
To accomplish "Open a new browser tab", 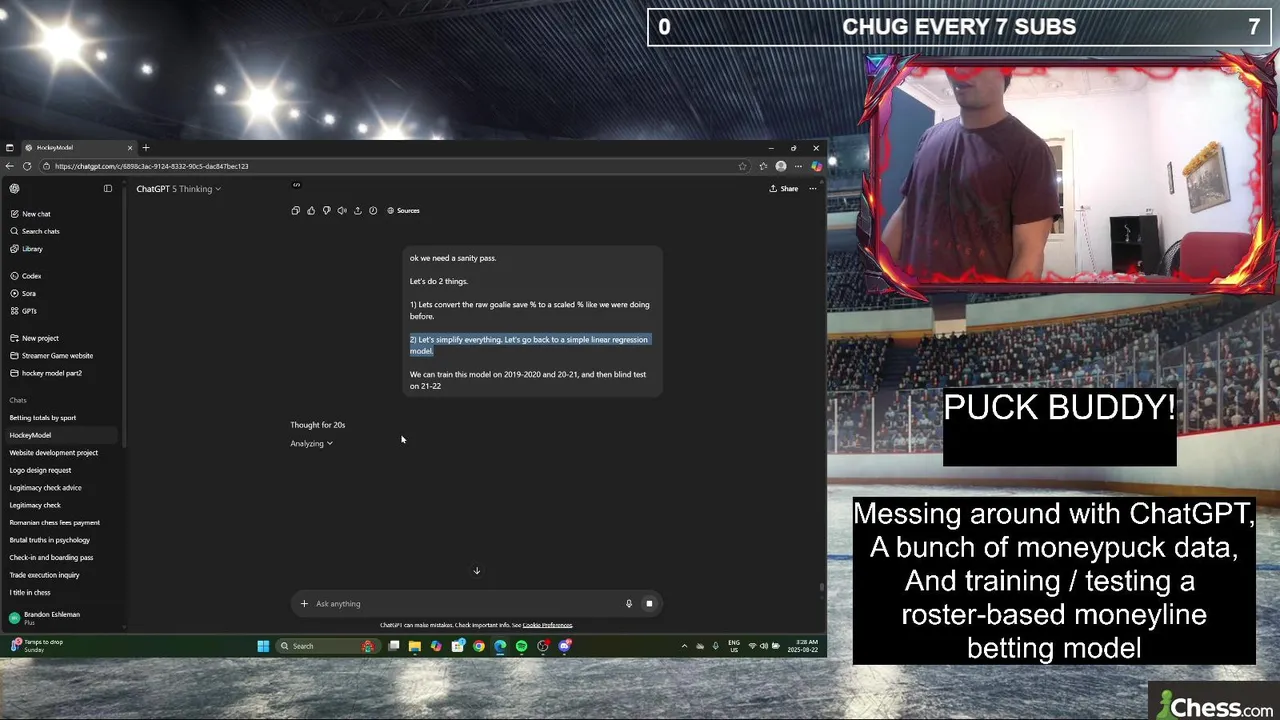I will [x=146, y=148].
